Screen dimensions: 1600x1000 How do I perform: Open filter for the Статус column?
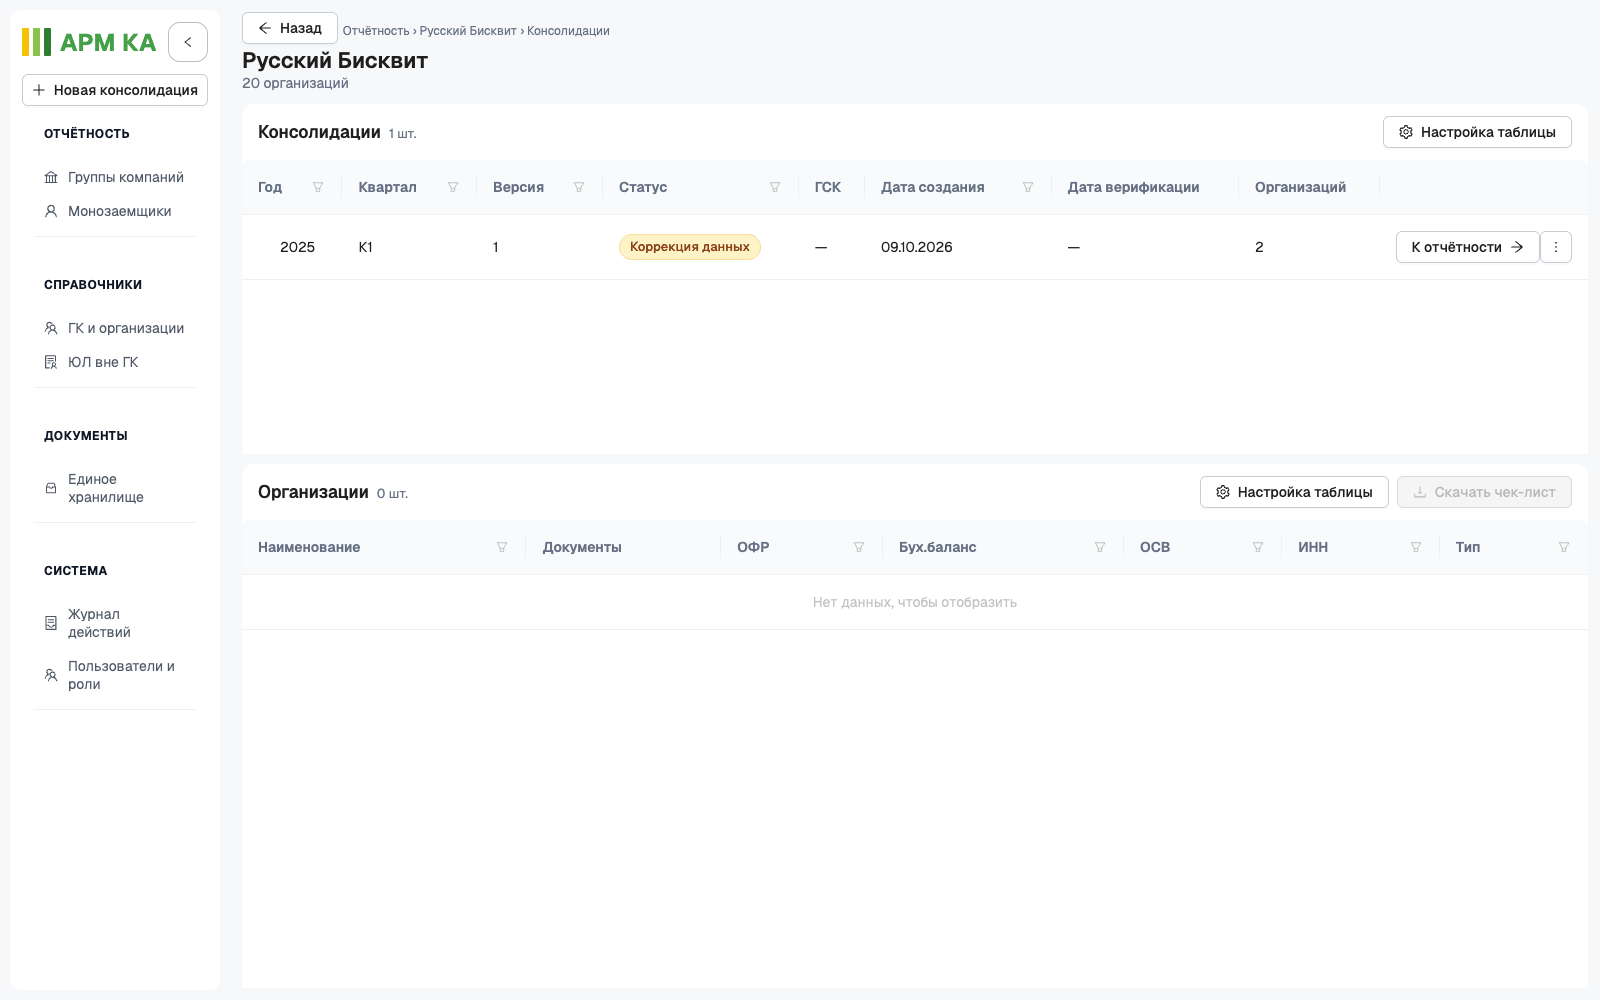775,187
